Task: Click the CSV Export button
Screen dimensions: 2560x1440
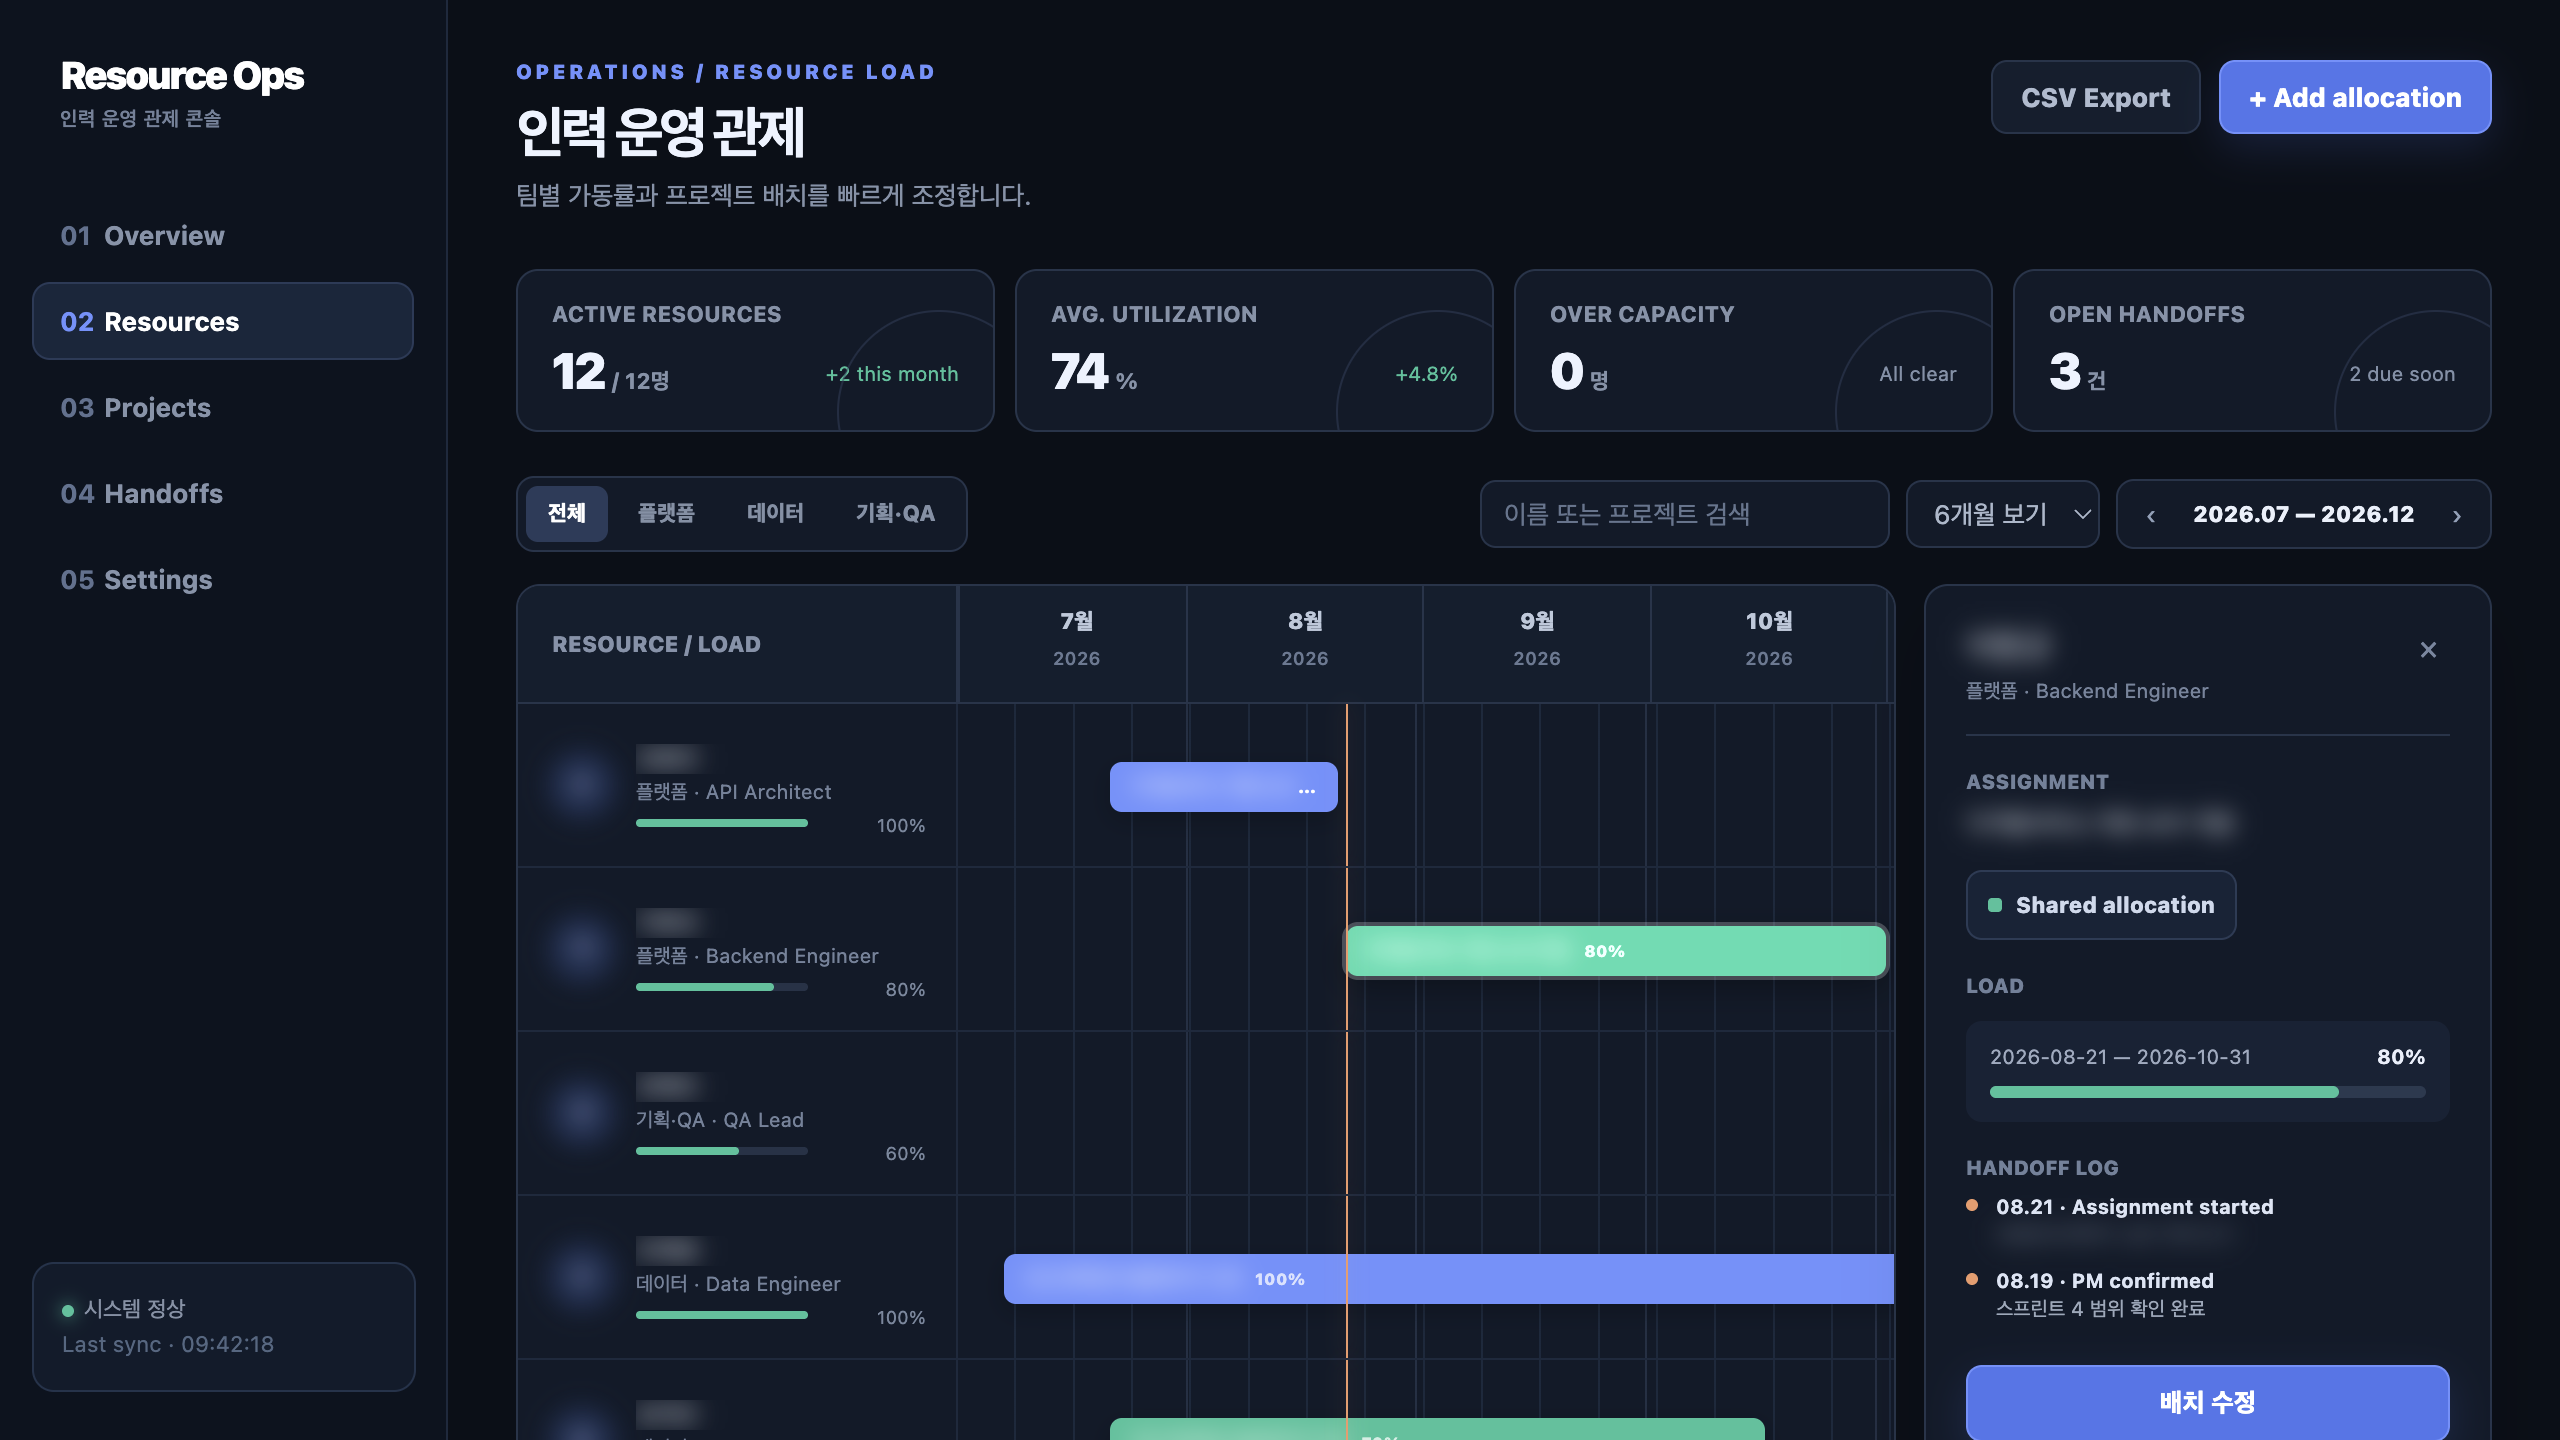Action: 2095,97
